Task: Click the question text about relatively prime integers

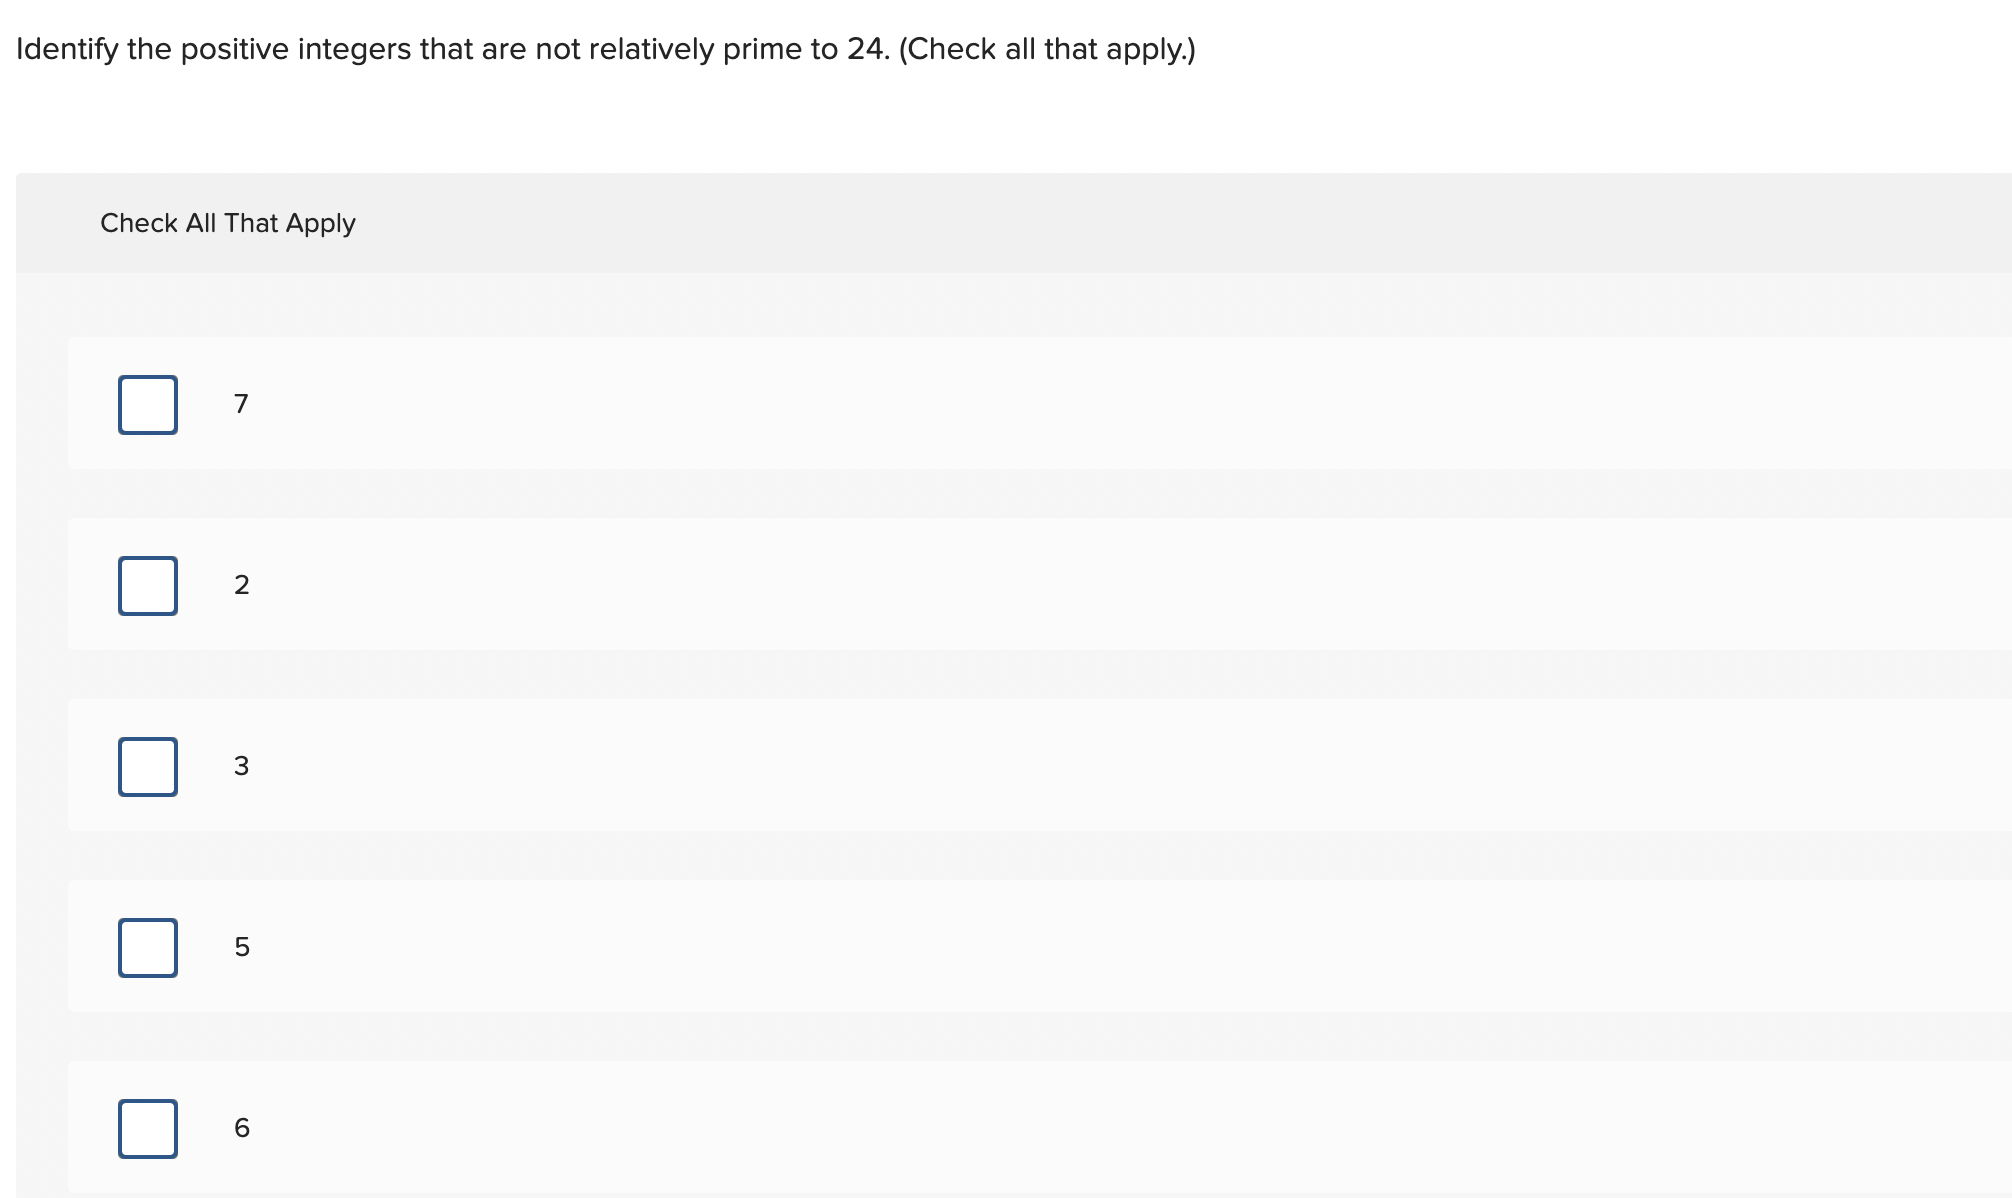Action: 604,48
